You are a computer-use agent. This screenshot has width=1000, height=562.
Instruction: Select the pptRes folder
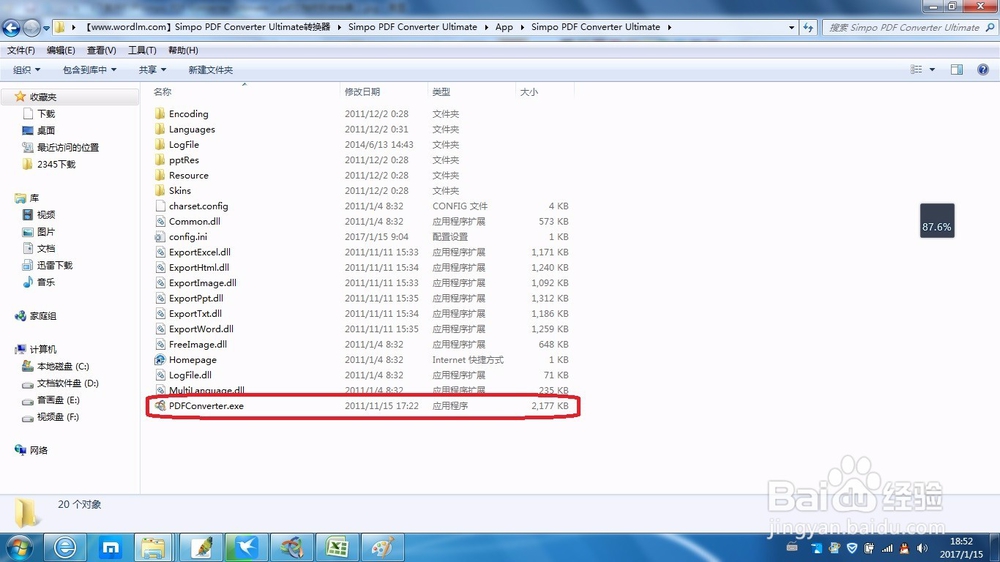[x=184, y=160]
